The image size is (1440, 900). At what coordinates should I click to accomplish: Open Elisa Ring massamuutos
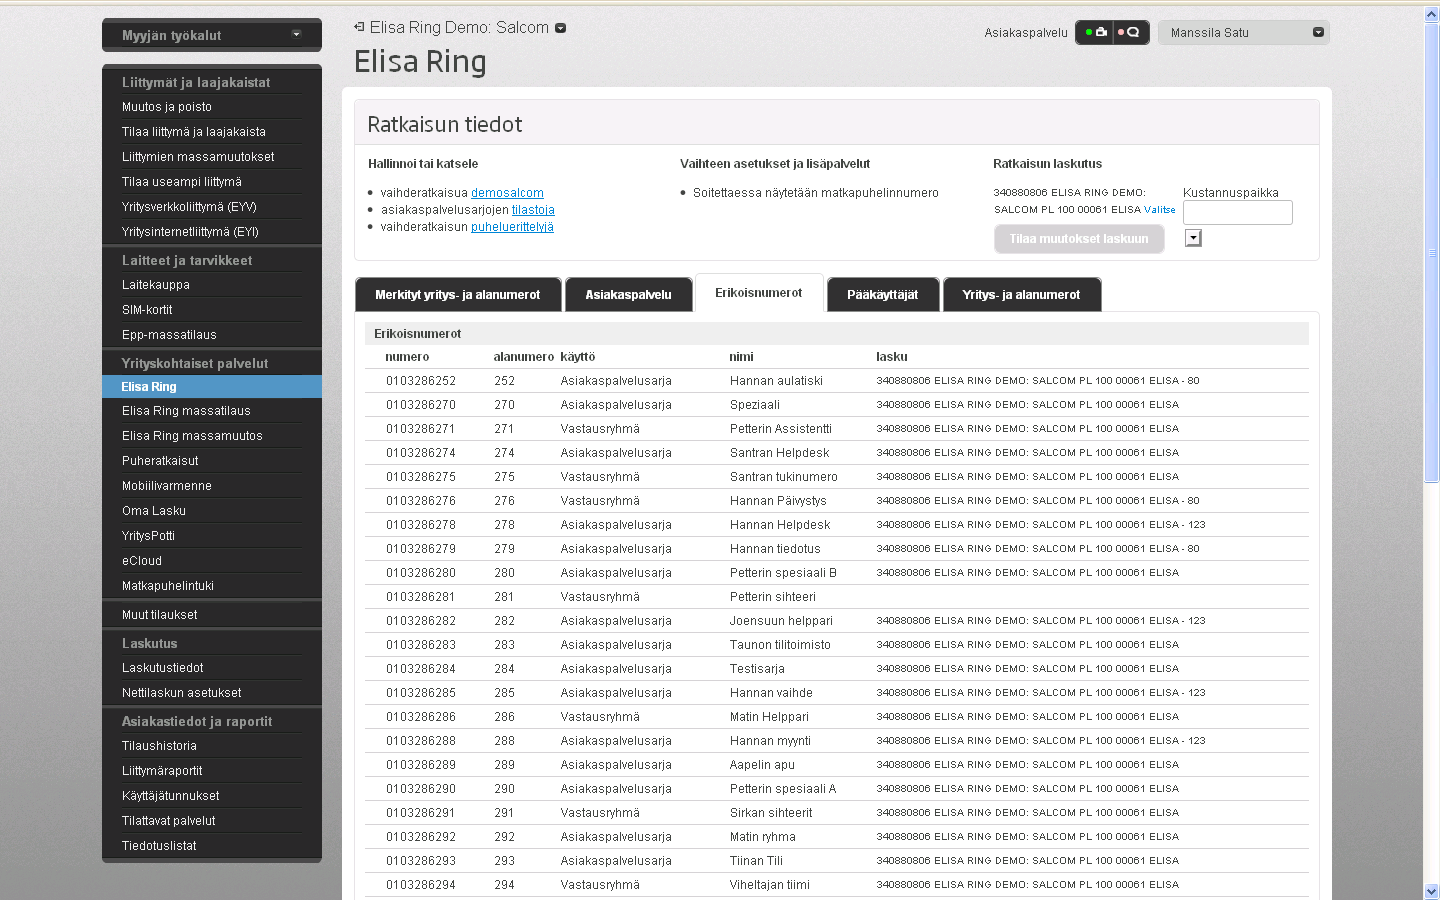pos(192,436)
